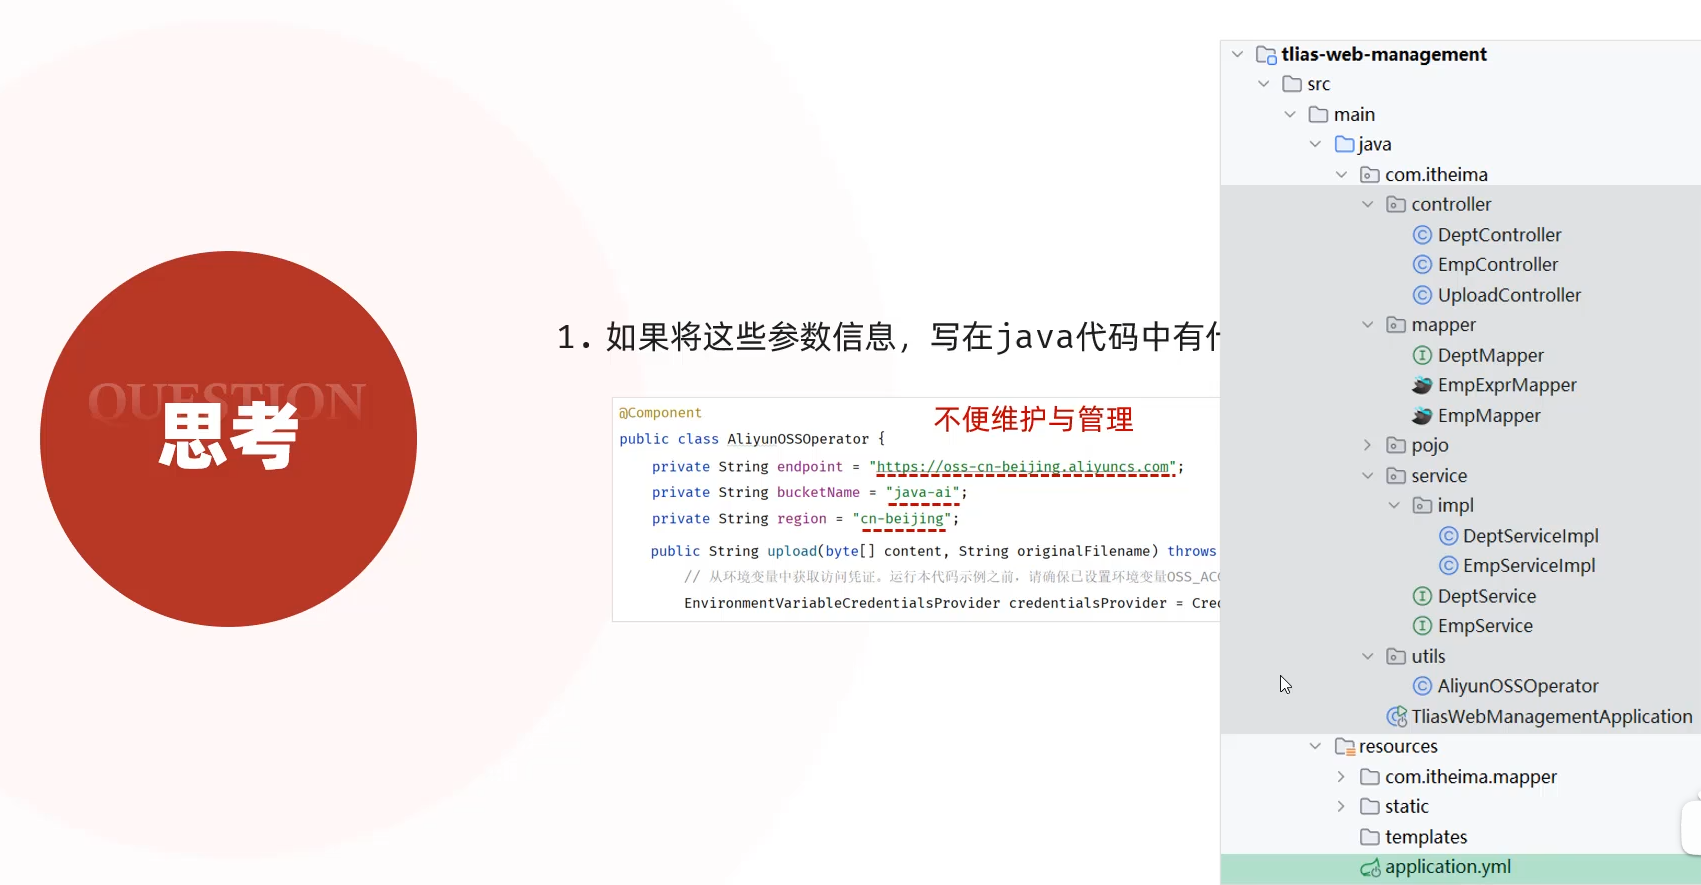Collapse the service package chevron
This screenshot has height=885, width=1701.
1367,476
